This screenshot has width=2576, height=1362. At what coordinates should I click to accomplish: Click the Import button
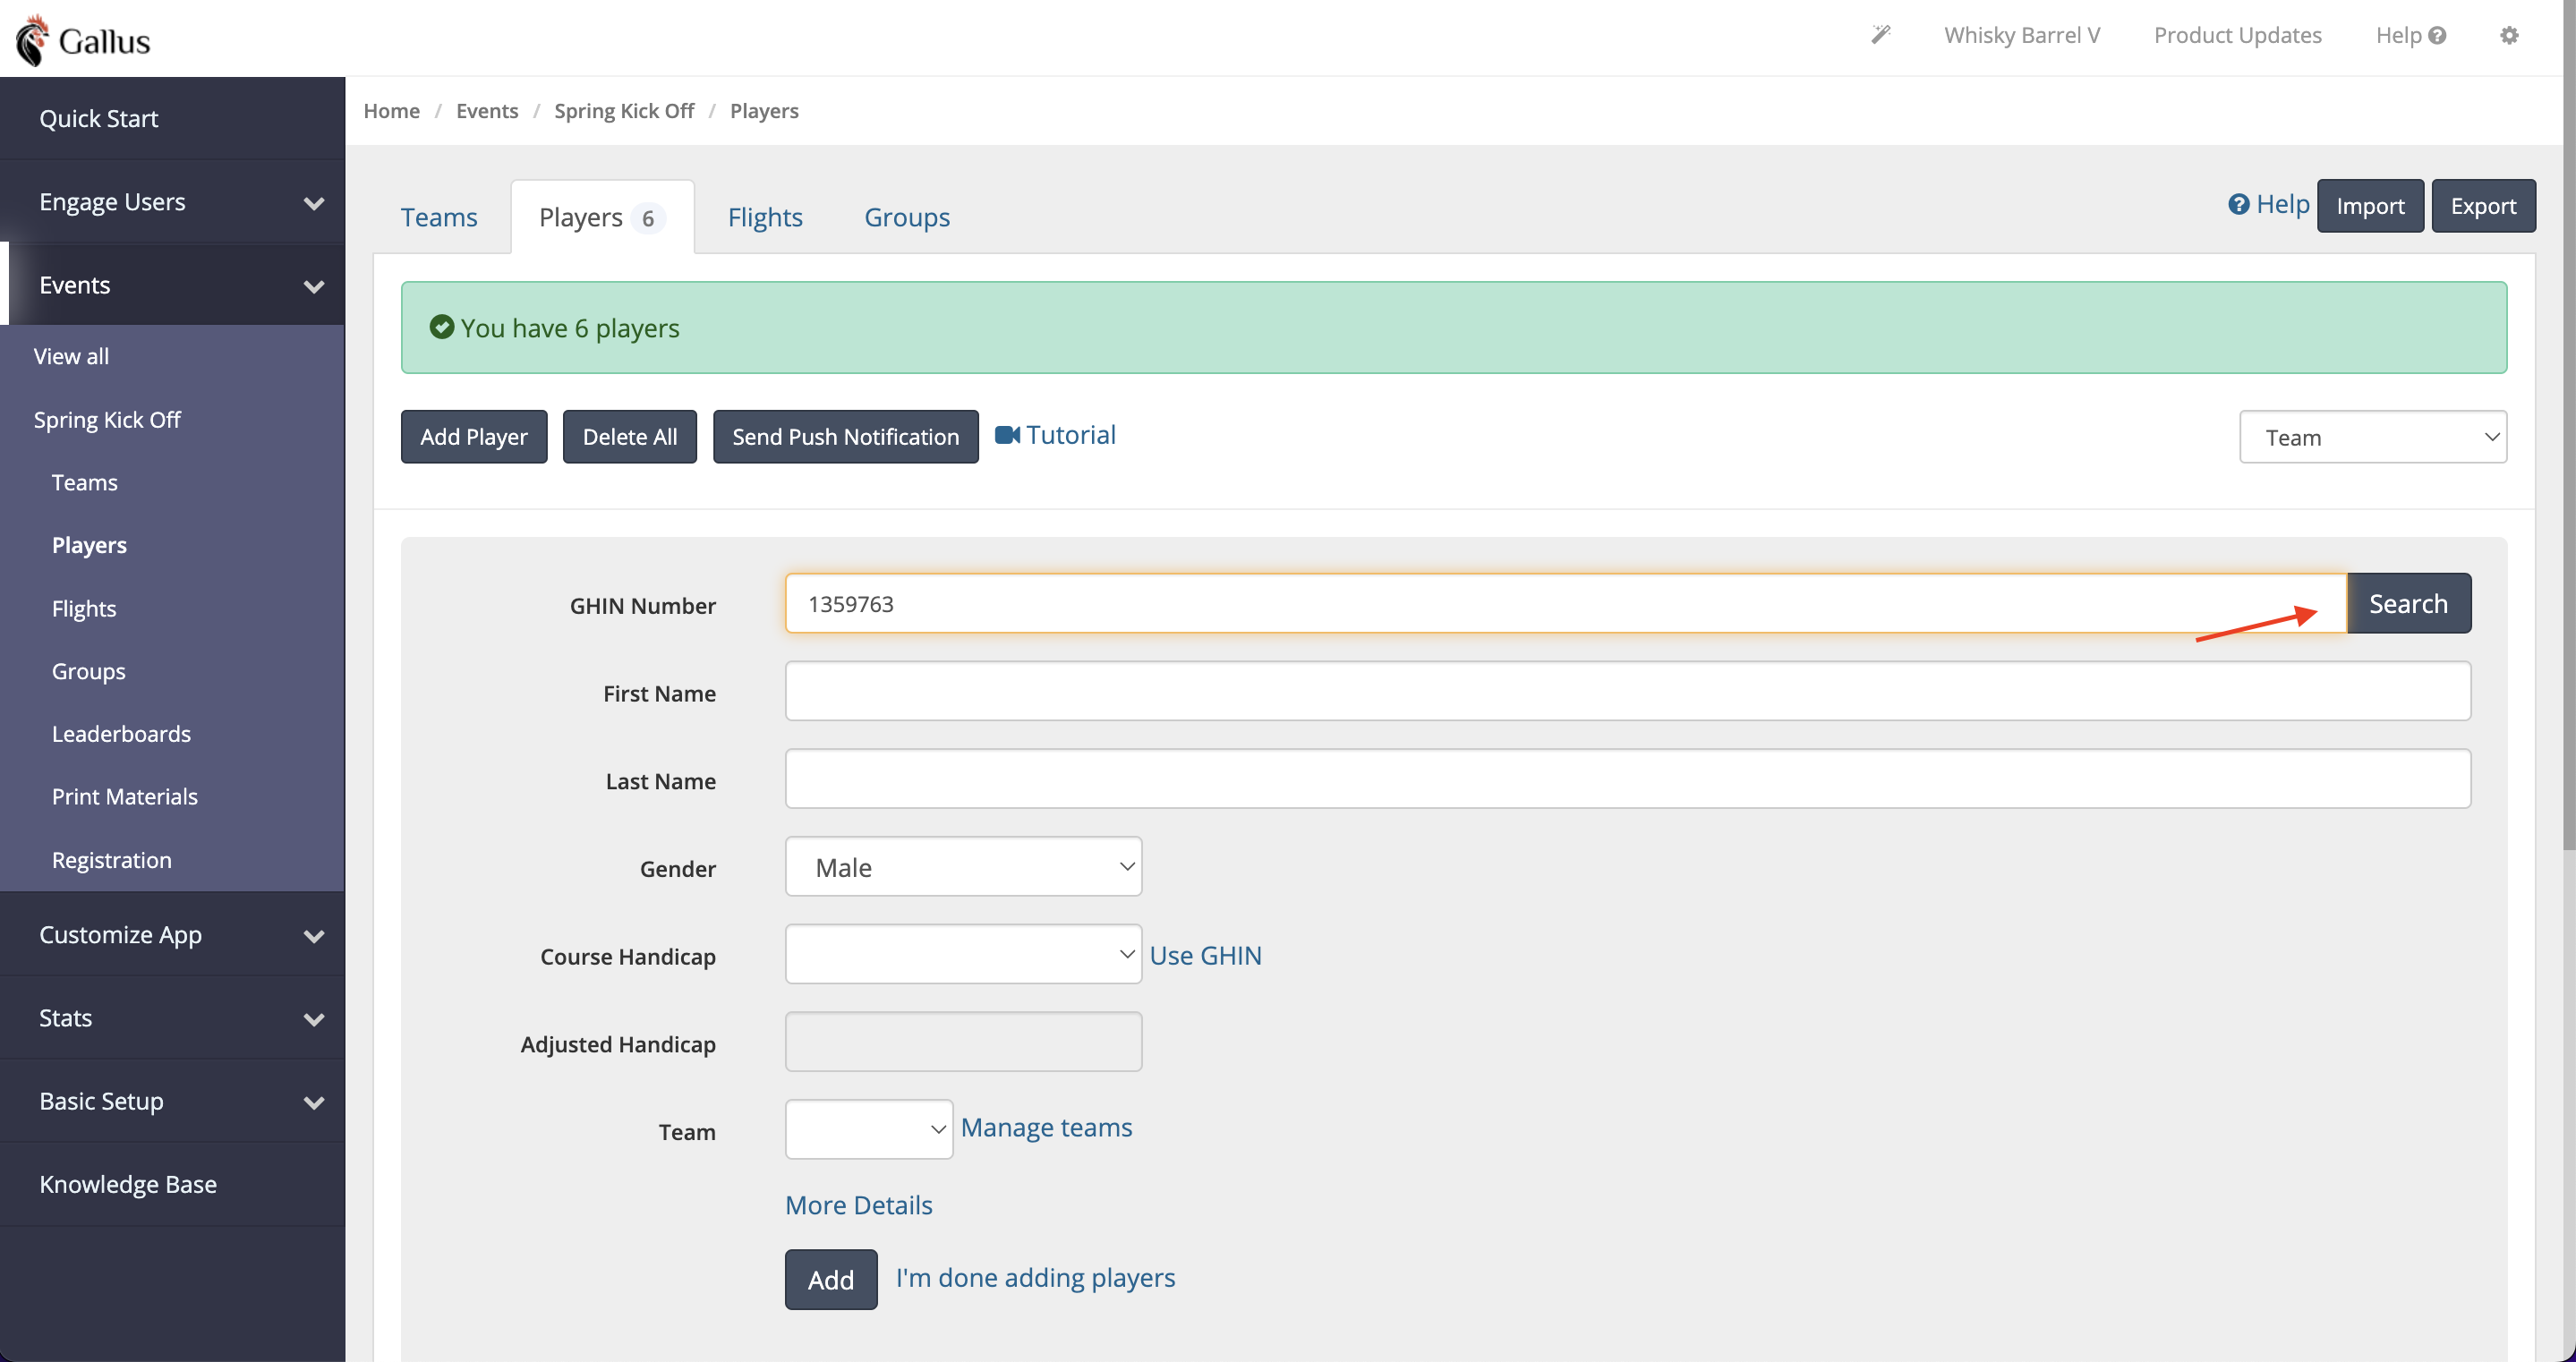pos(2370,206)
